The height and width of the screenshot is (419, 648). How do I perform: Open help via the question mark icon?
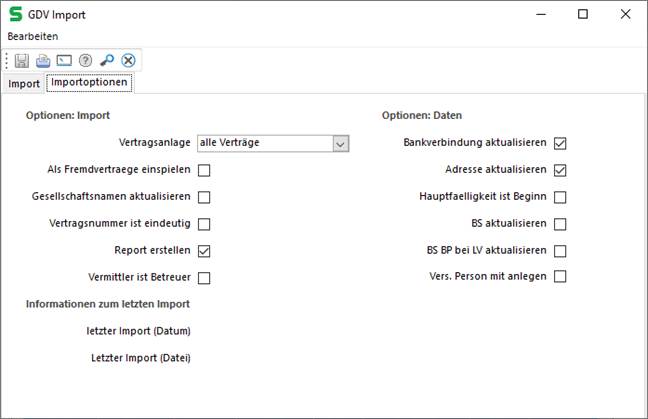click(x=86, y=60)
